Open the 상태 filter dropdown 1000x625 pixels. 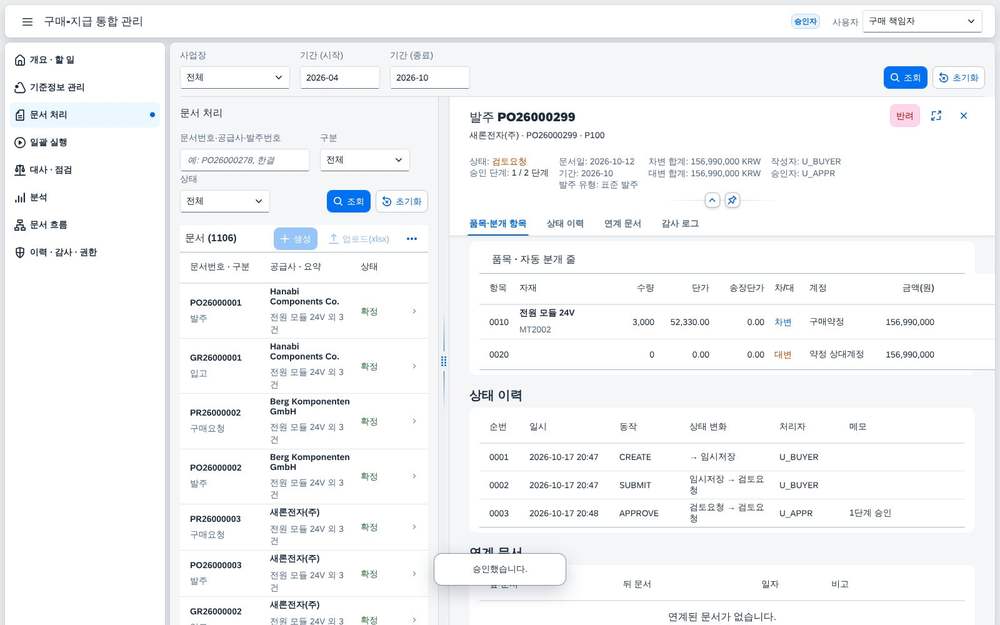coord(224,201)
